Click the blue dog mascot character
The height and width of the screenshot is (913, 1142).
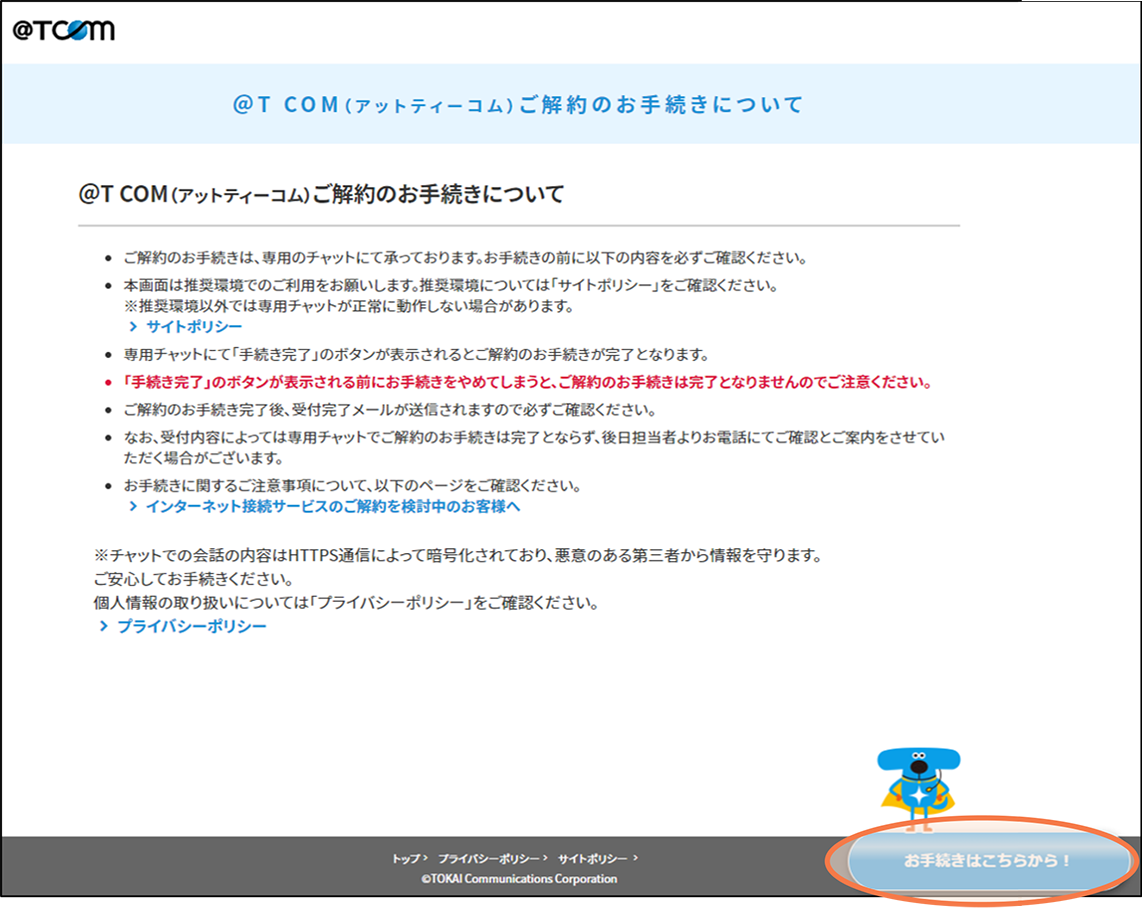pos(918,790)
